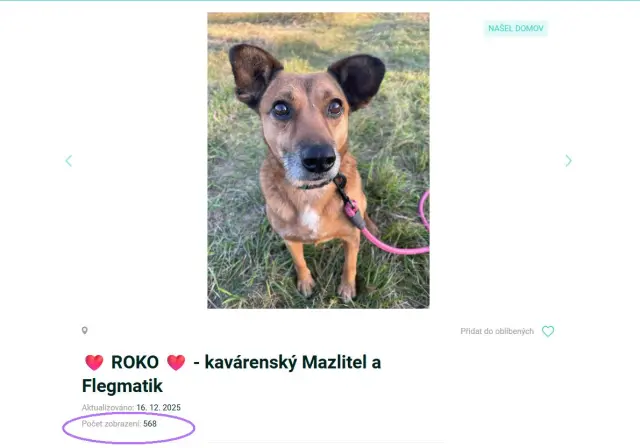Click the NAŠEL DOMOV status badge

click(x=515, y=29)
